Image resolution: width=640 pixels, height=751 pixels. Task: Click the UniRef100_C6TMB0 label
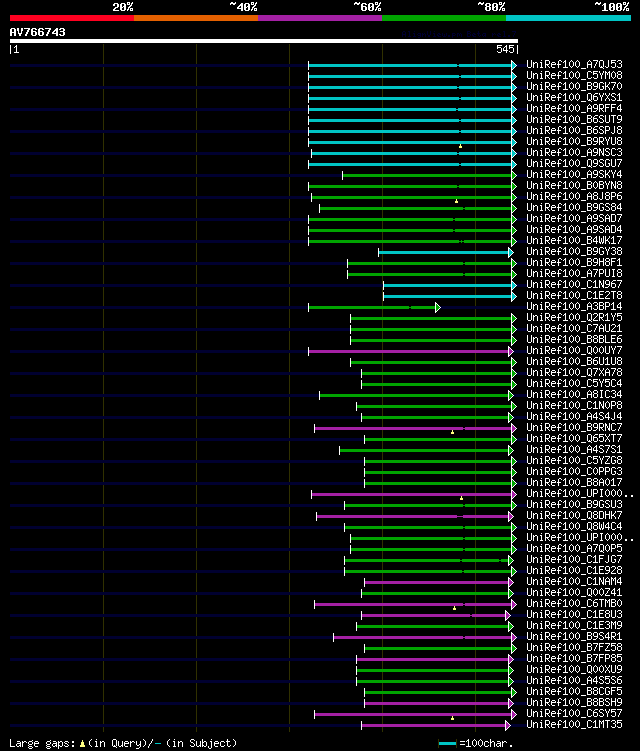(574, 604)
